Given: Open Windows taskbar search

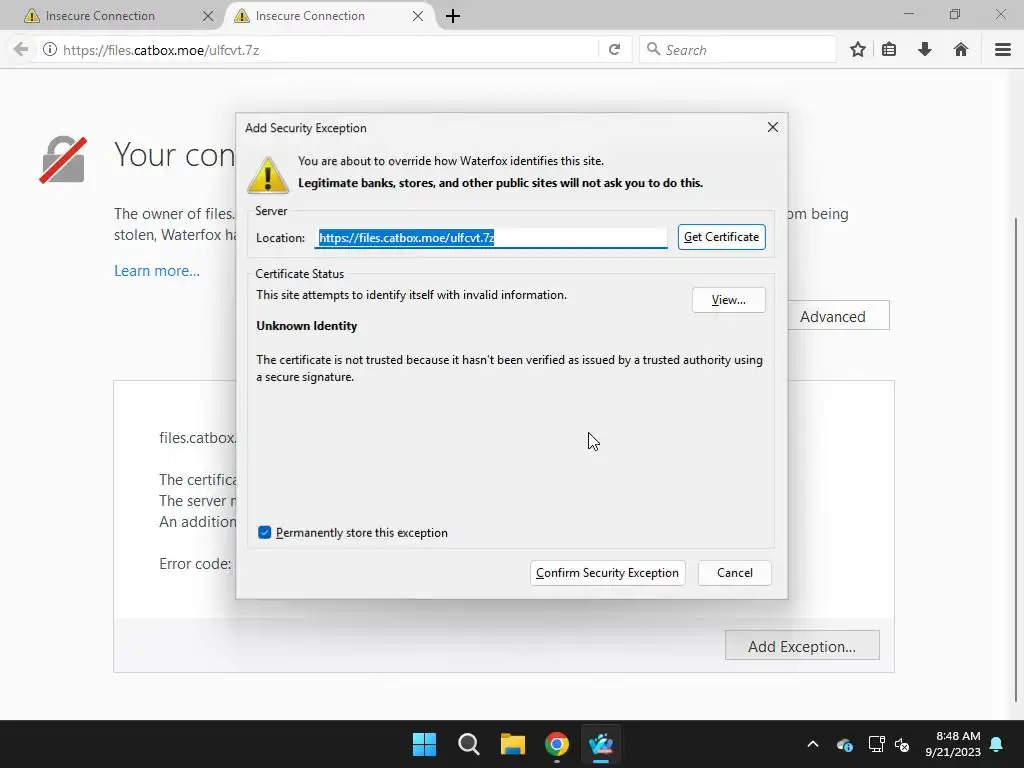Looking at the screenshot, I should (x=468, y=744).
